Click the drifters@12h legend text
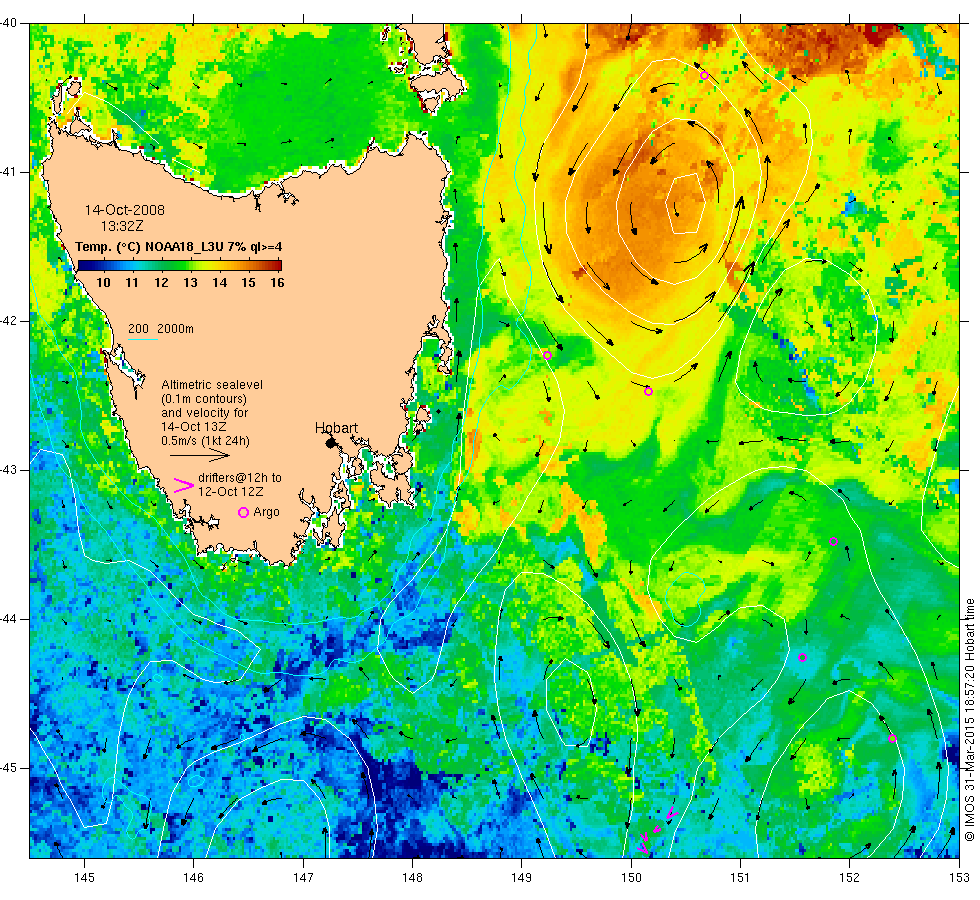This screenshot has width=980, height=900. pos(239,484)
